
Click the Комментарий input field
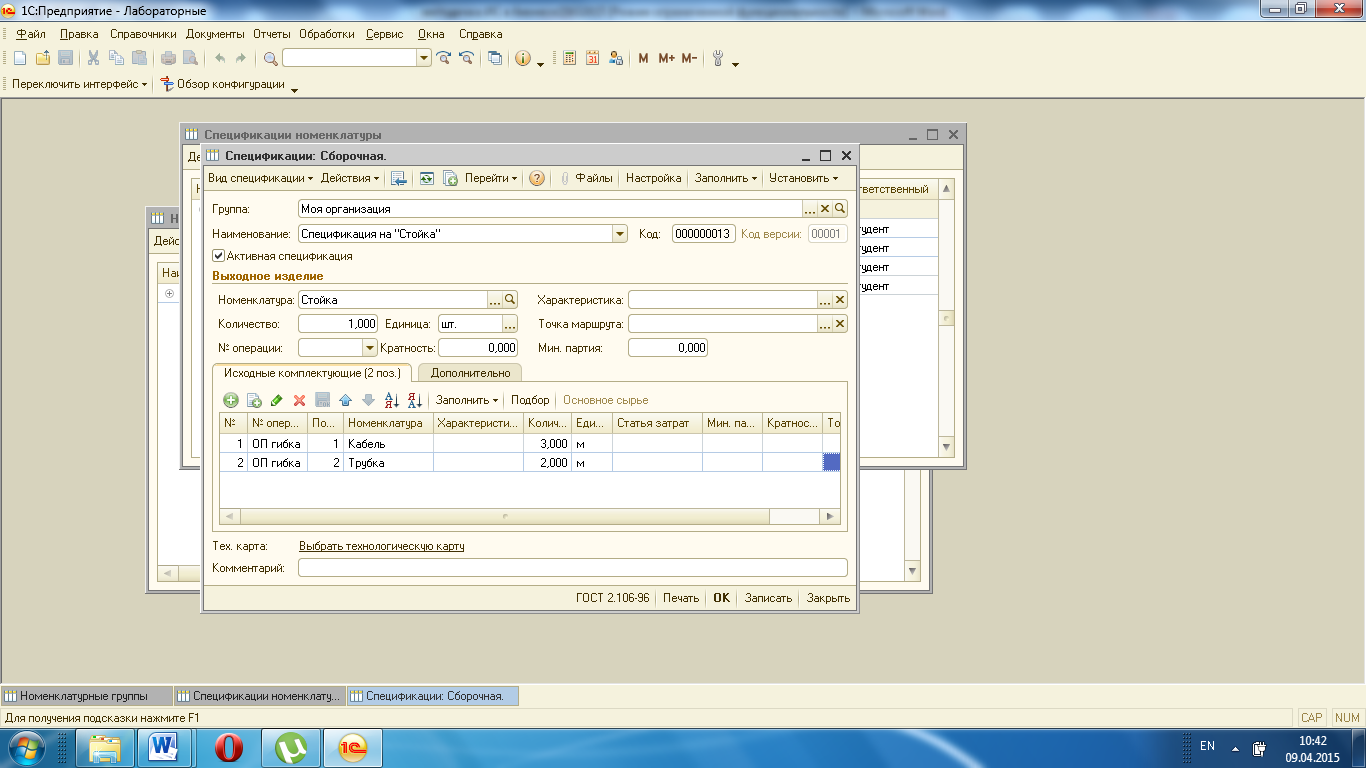point(573,568)
